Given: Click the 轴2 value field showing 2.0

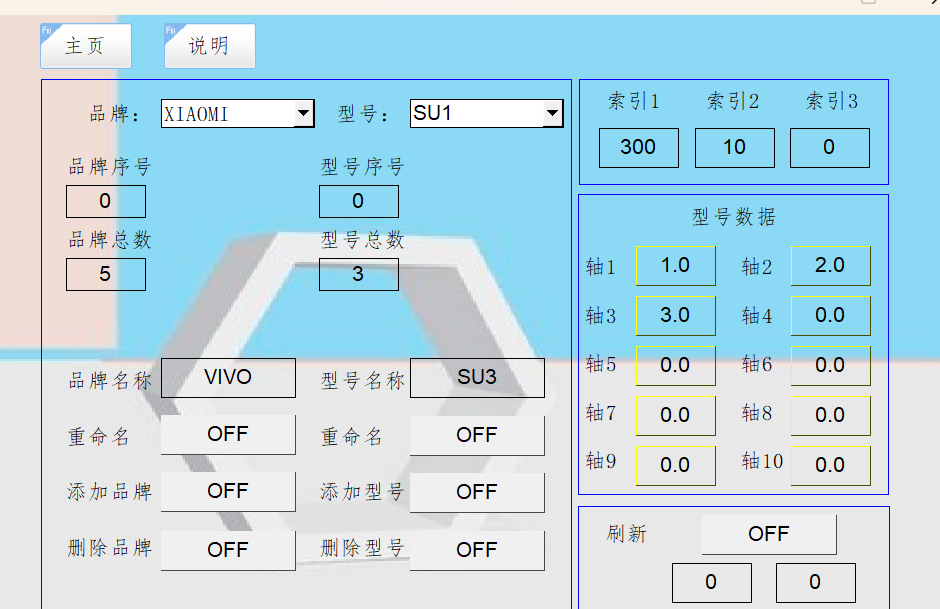Looking at the screenshot, I should [x=830, y=266].
